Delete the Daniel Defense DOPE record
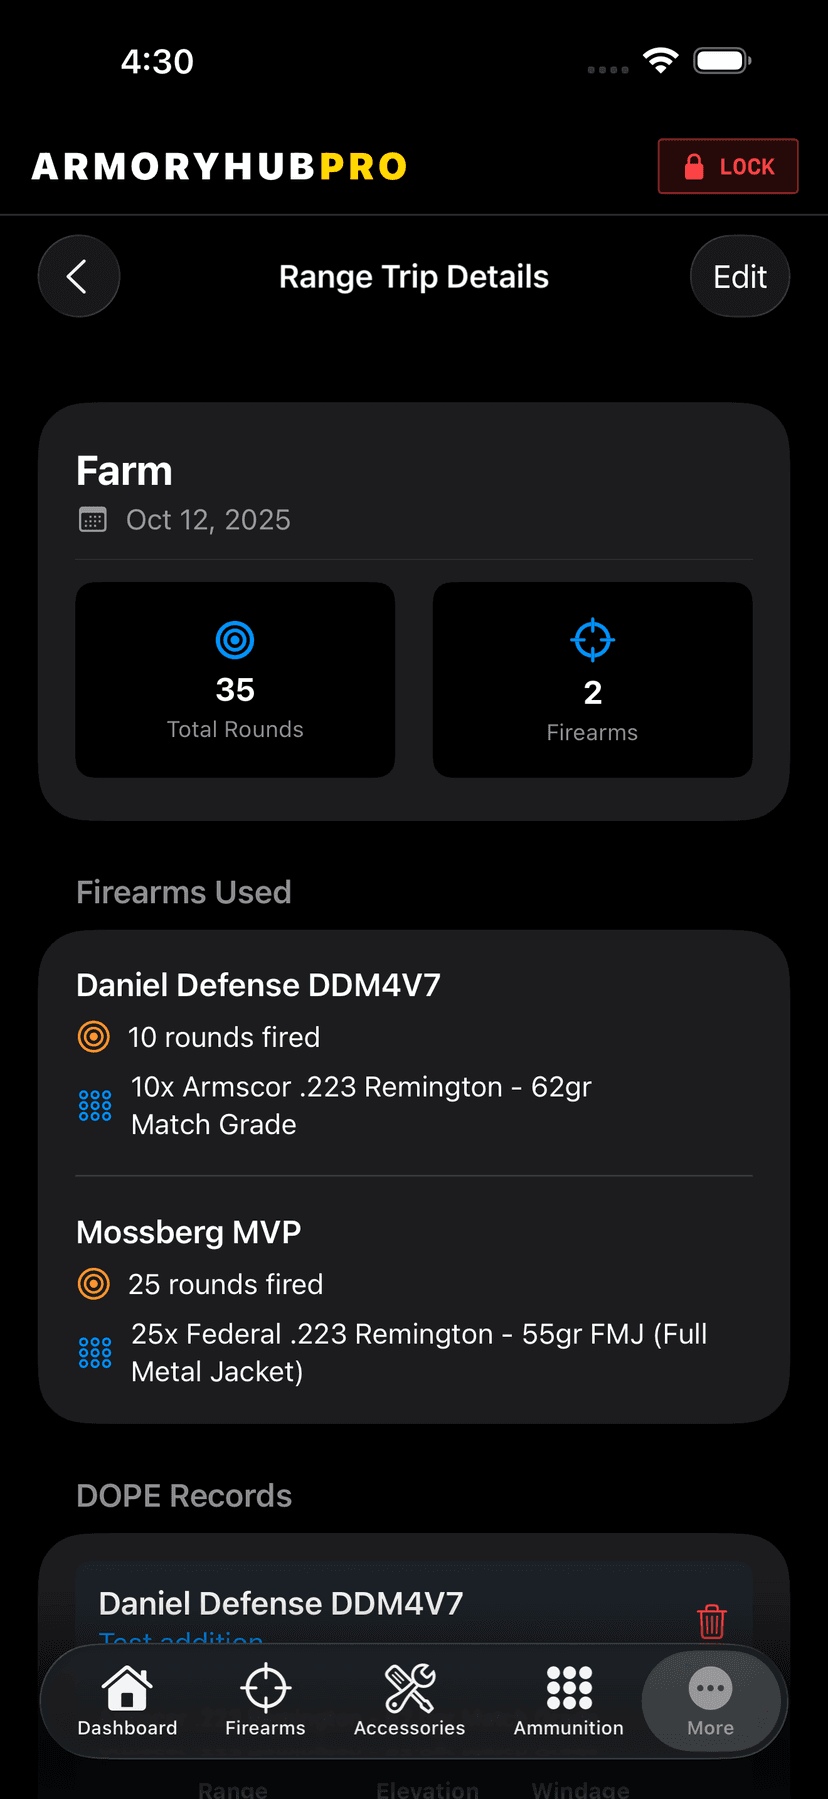Image resolution: width=828 pixels, height=1799 pixels. pyautogui.click(x=711, y=1621)
